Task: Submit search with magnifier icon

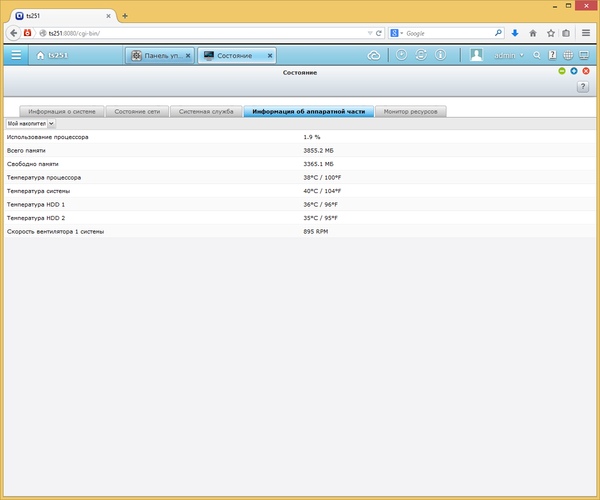Action: (498, 33)
